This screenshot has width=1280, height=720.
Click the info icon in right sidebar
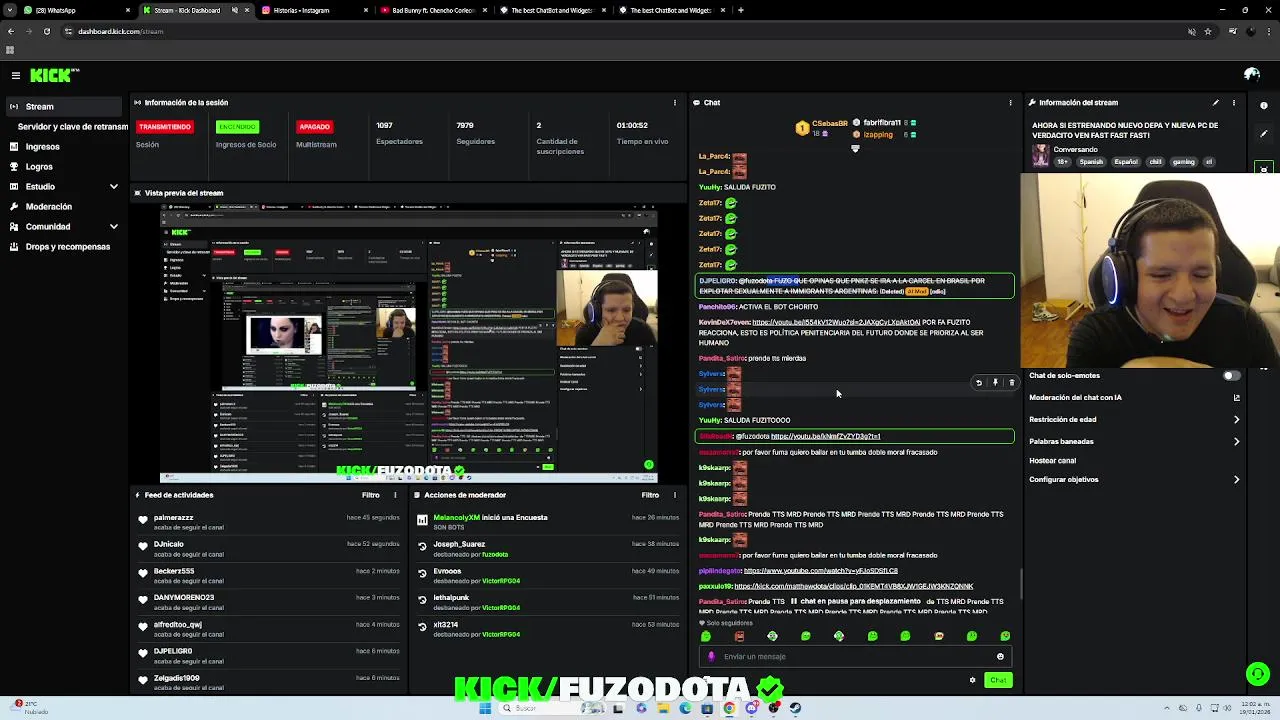pyautogui.click(x=1264, y=105)
